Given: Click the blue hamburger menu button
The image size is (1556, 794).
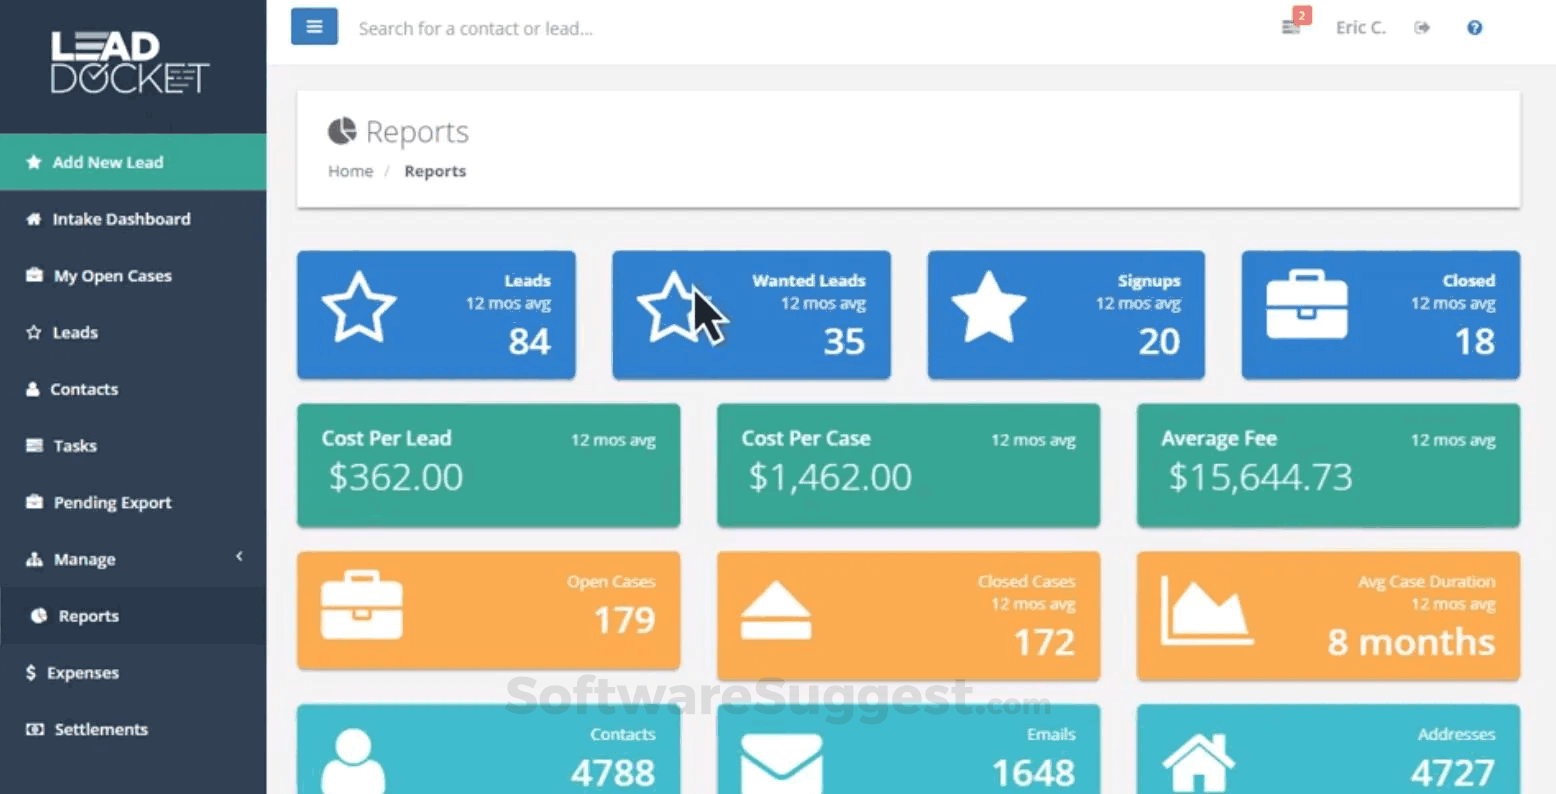Looking at the screenshot, I should [314, 26].
